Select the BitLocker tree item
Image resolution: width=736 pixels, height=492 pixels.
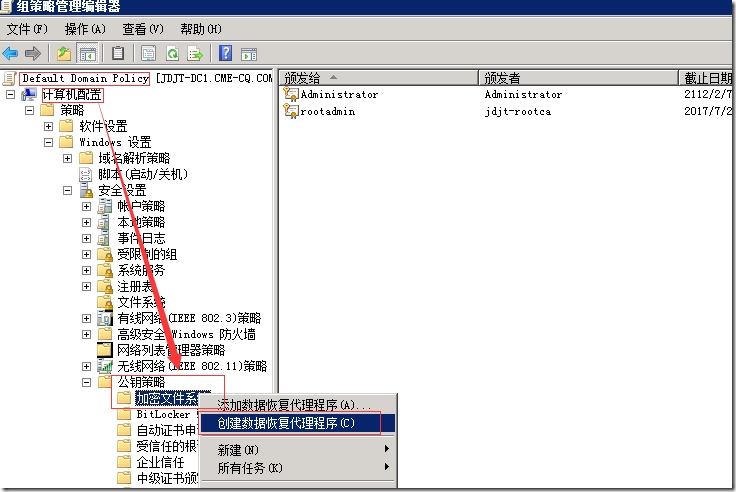[163, 414]
